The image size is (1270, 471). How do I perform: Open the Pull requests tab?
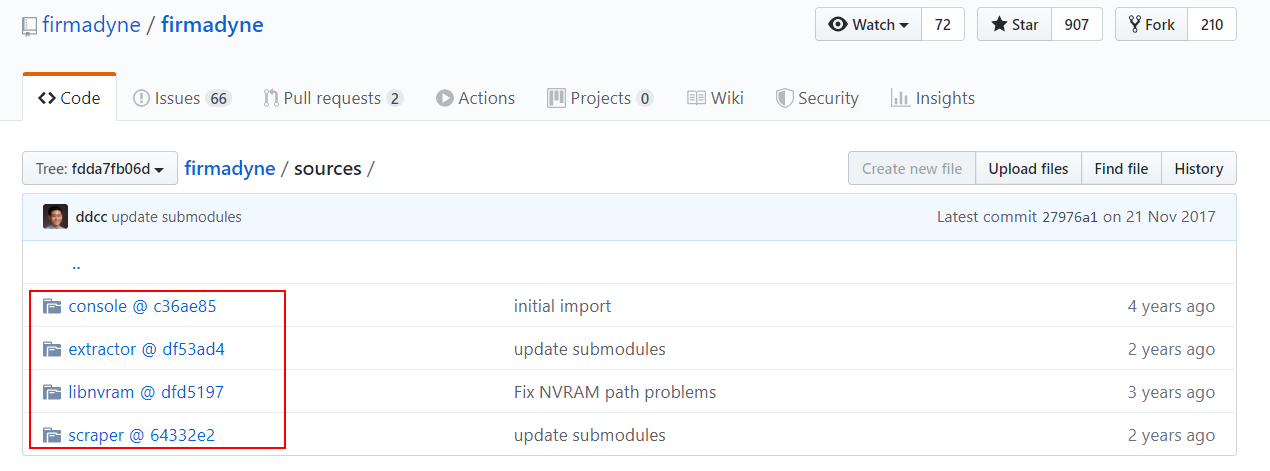pos(333,98)
